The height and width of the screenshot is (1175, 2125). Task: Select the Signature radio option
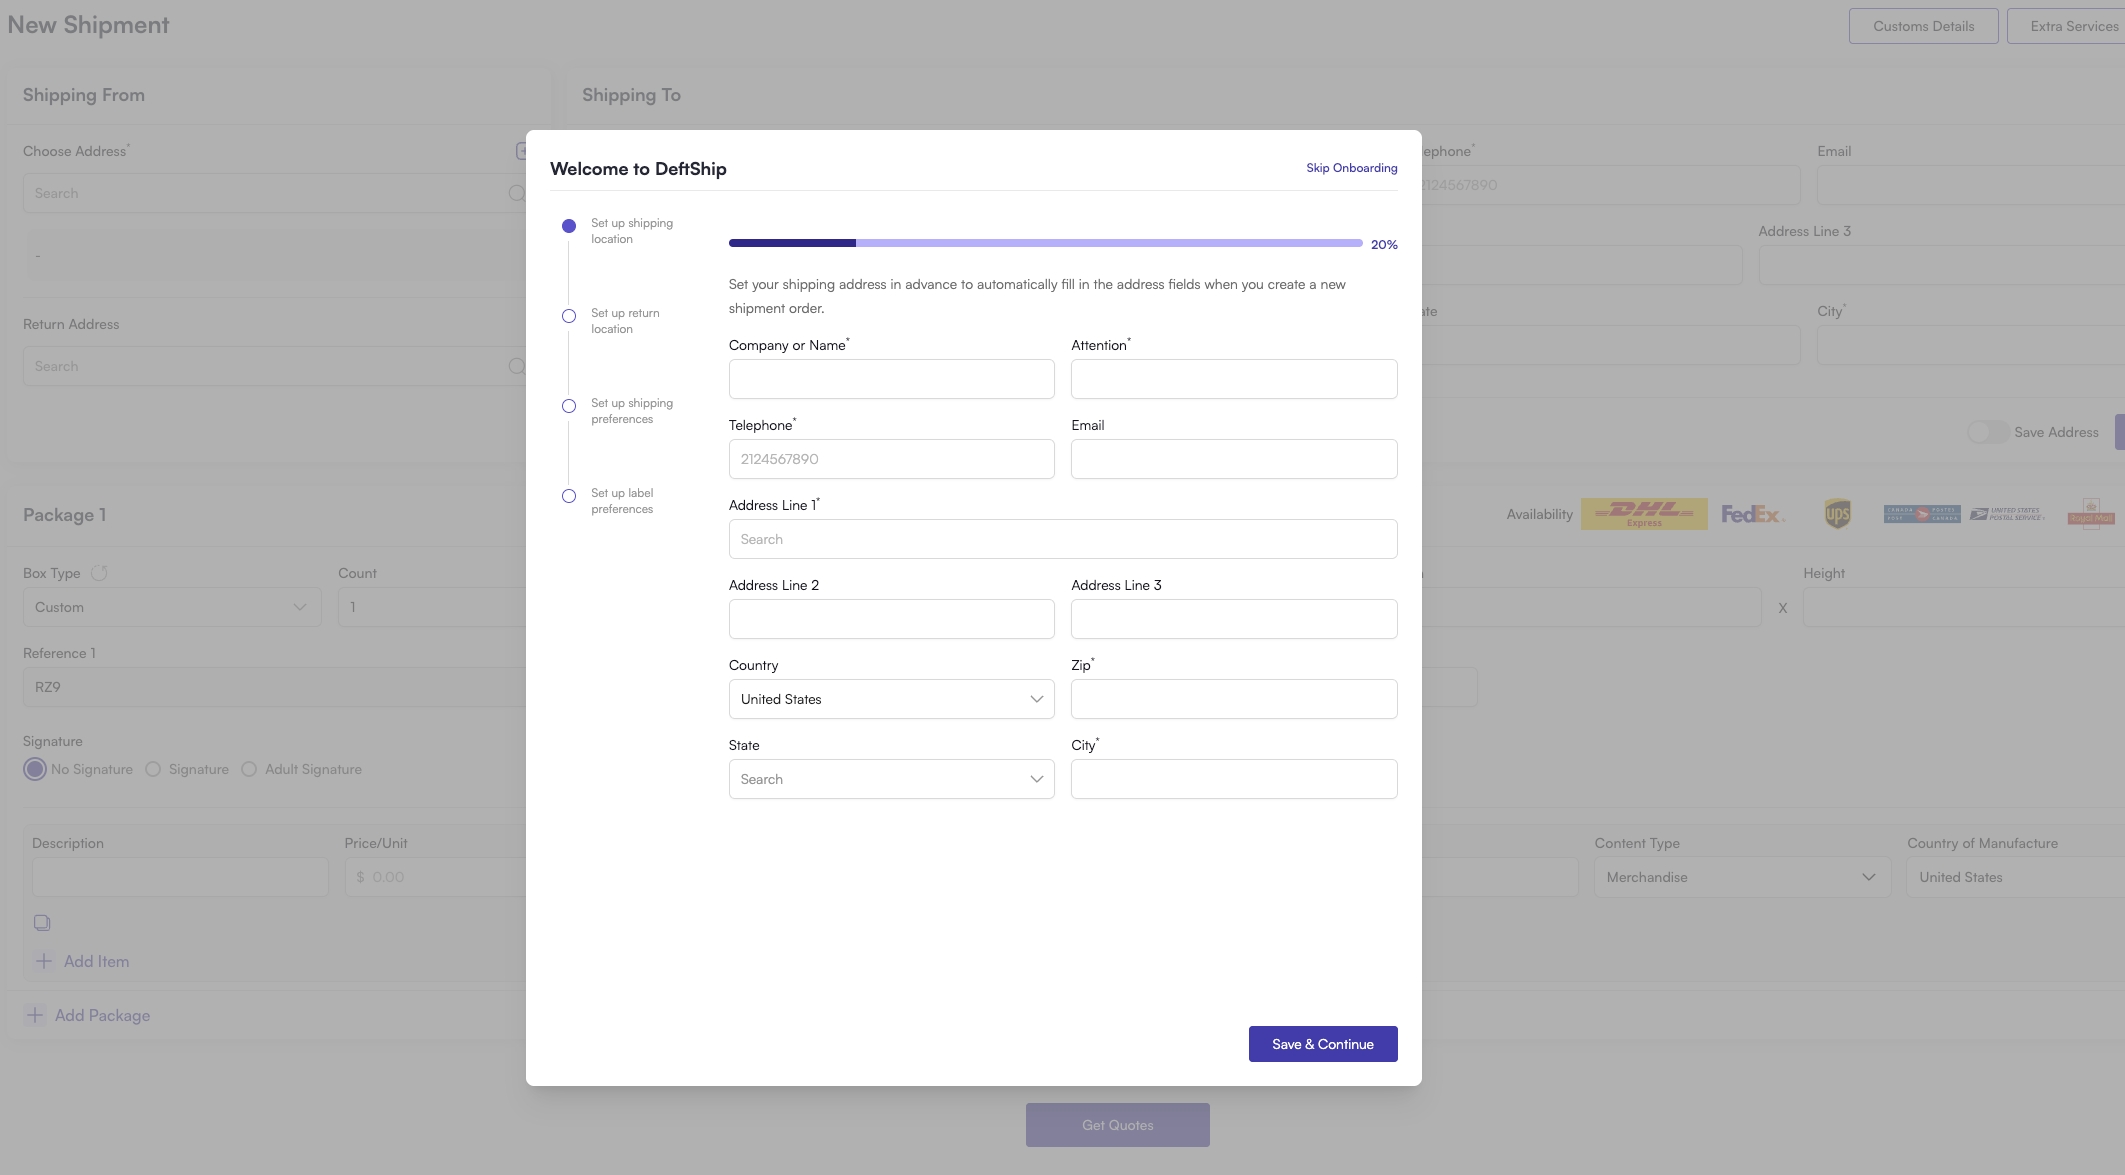coord(153,769)
